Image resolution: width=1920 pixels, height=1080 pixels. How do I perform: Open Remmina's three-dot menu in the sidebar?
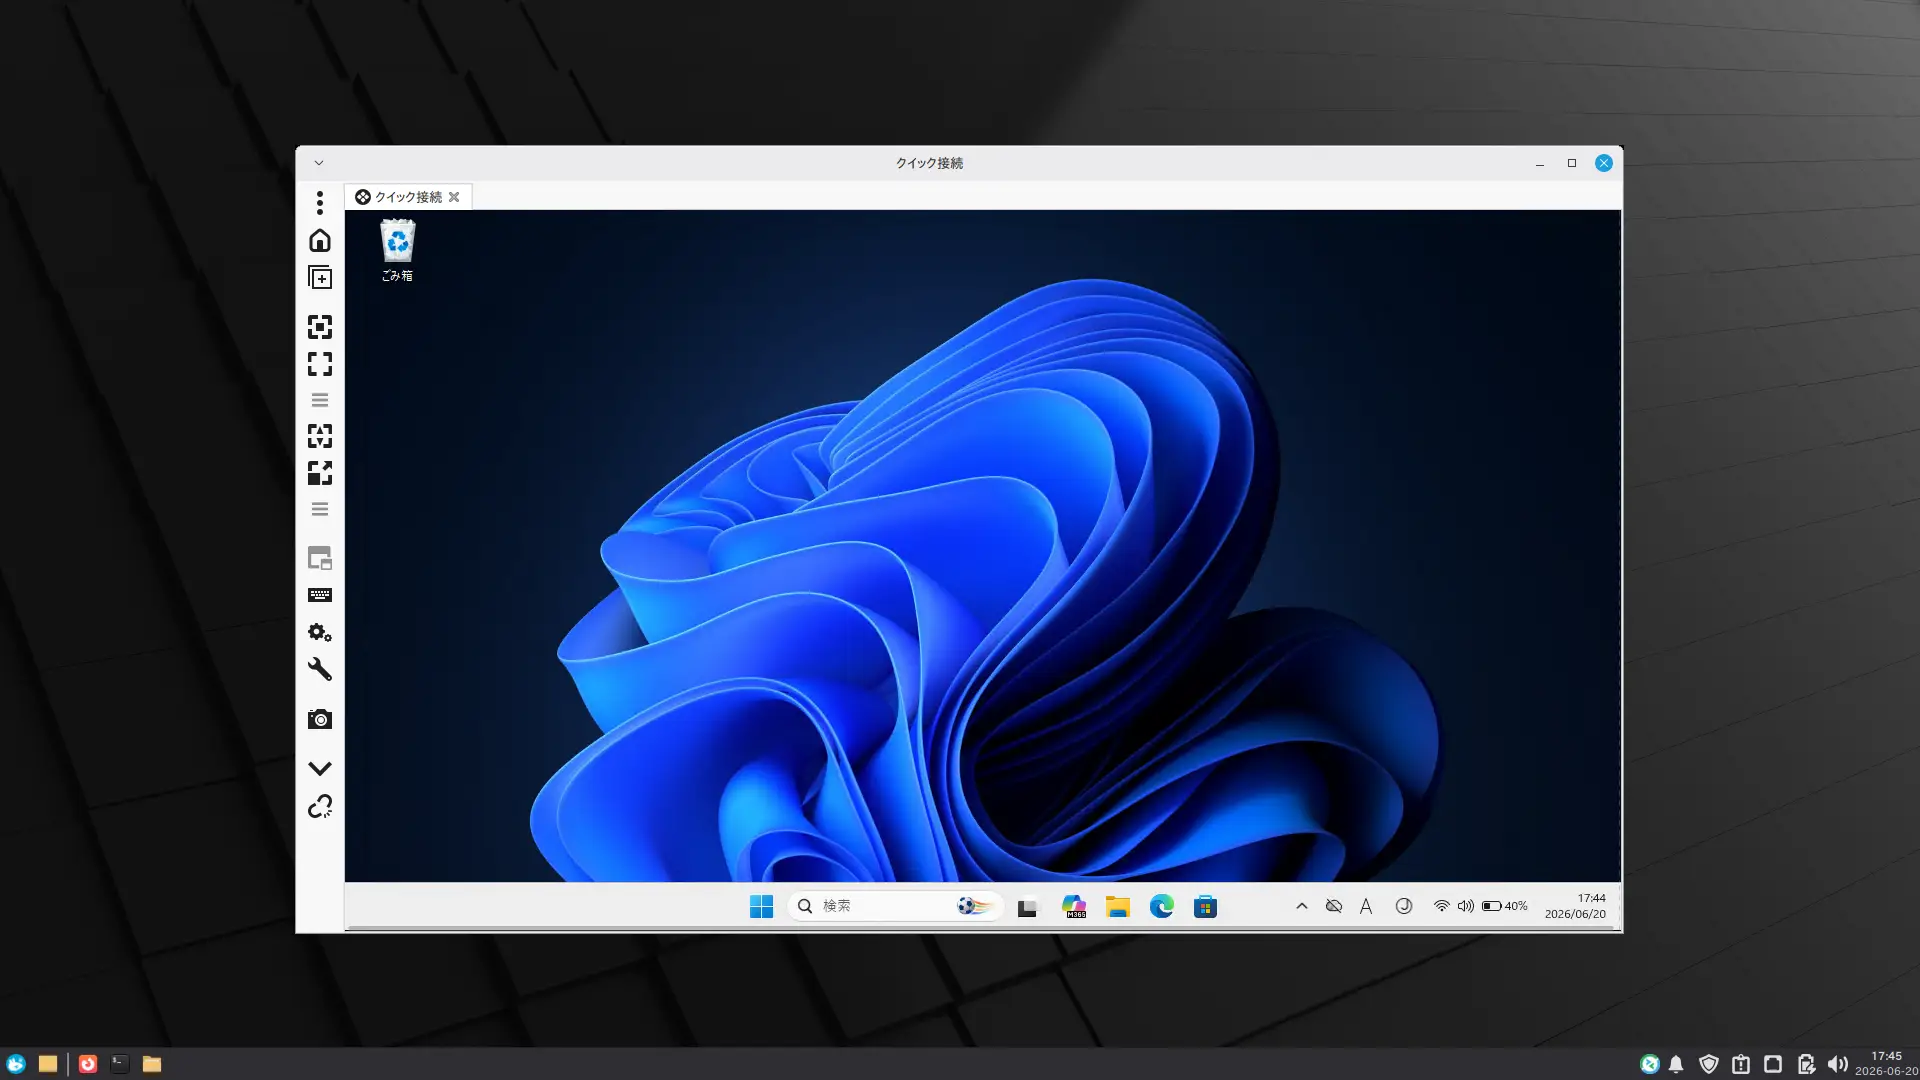[x=320, y=203]
